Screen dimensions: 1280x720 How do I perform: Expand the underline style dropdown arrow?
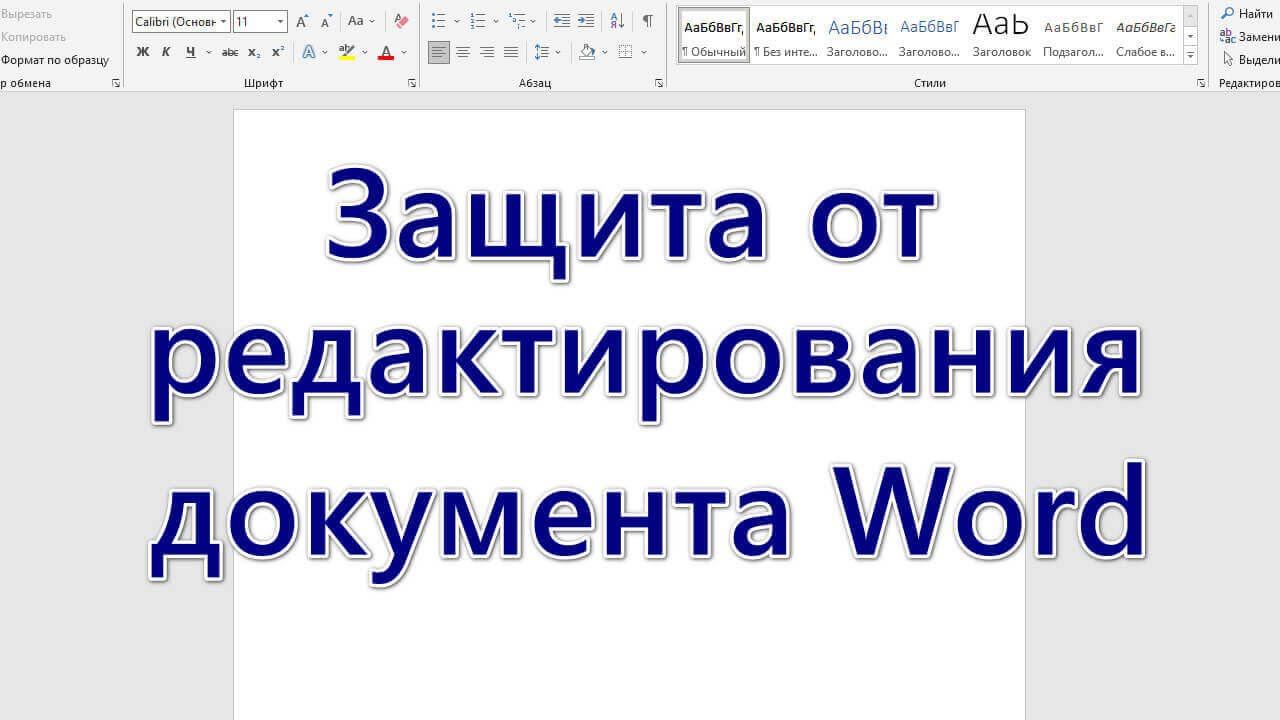pyautogui.click(x=208, y=52)
